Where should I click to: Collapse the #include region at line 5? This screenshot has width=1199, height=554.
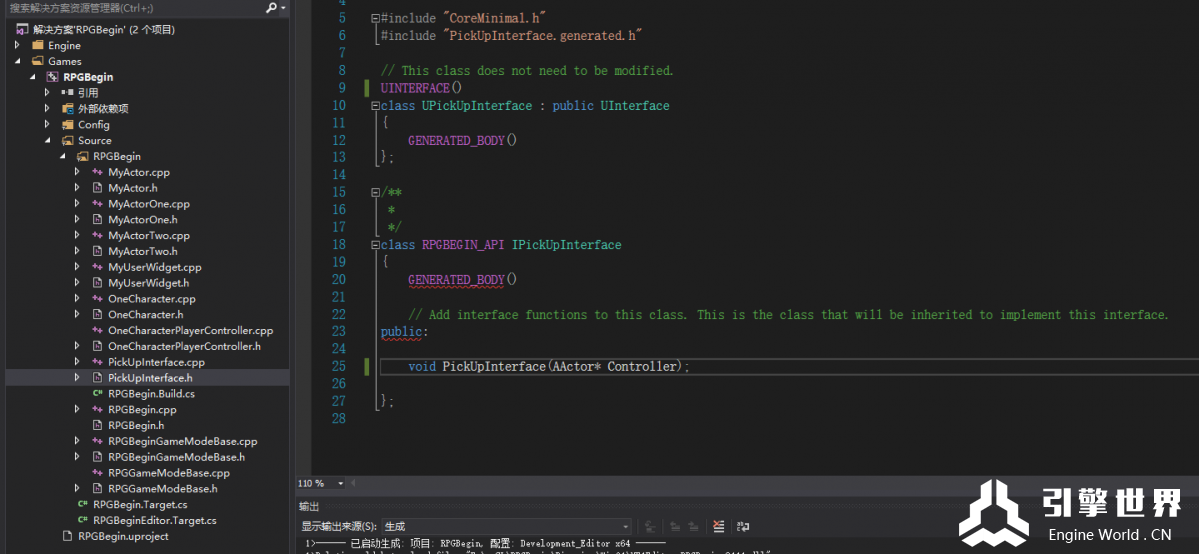(x=375, y=18)
